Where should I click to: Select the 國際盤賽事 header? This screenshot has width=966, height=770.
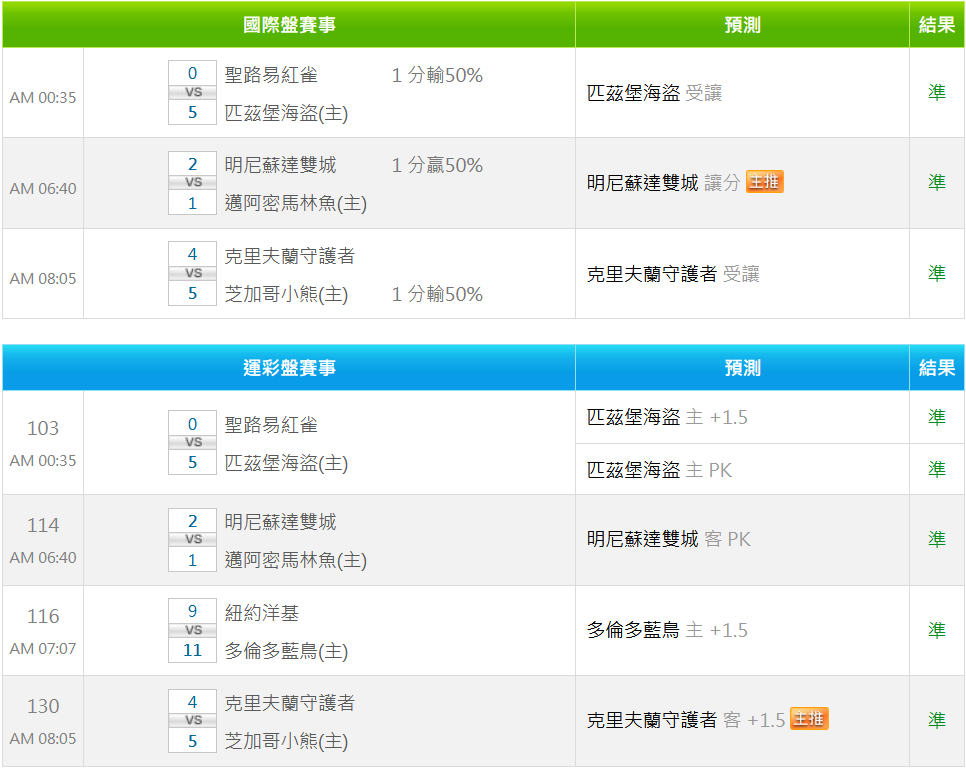[x=289, y=25]
